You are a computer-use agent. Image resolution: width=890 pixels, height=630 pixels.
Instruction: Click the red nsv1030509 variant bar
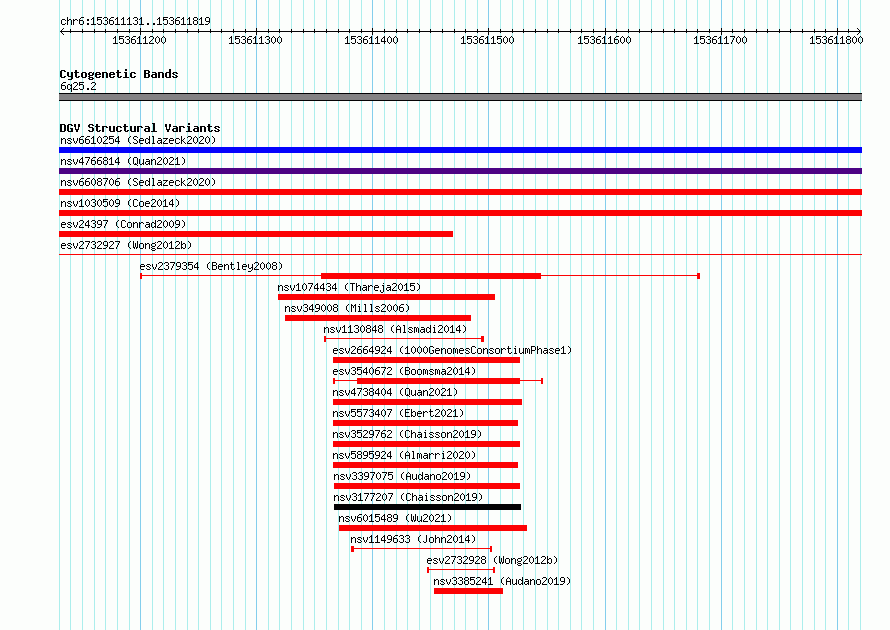click(x=460, y=213)
